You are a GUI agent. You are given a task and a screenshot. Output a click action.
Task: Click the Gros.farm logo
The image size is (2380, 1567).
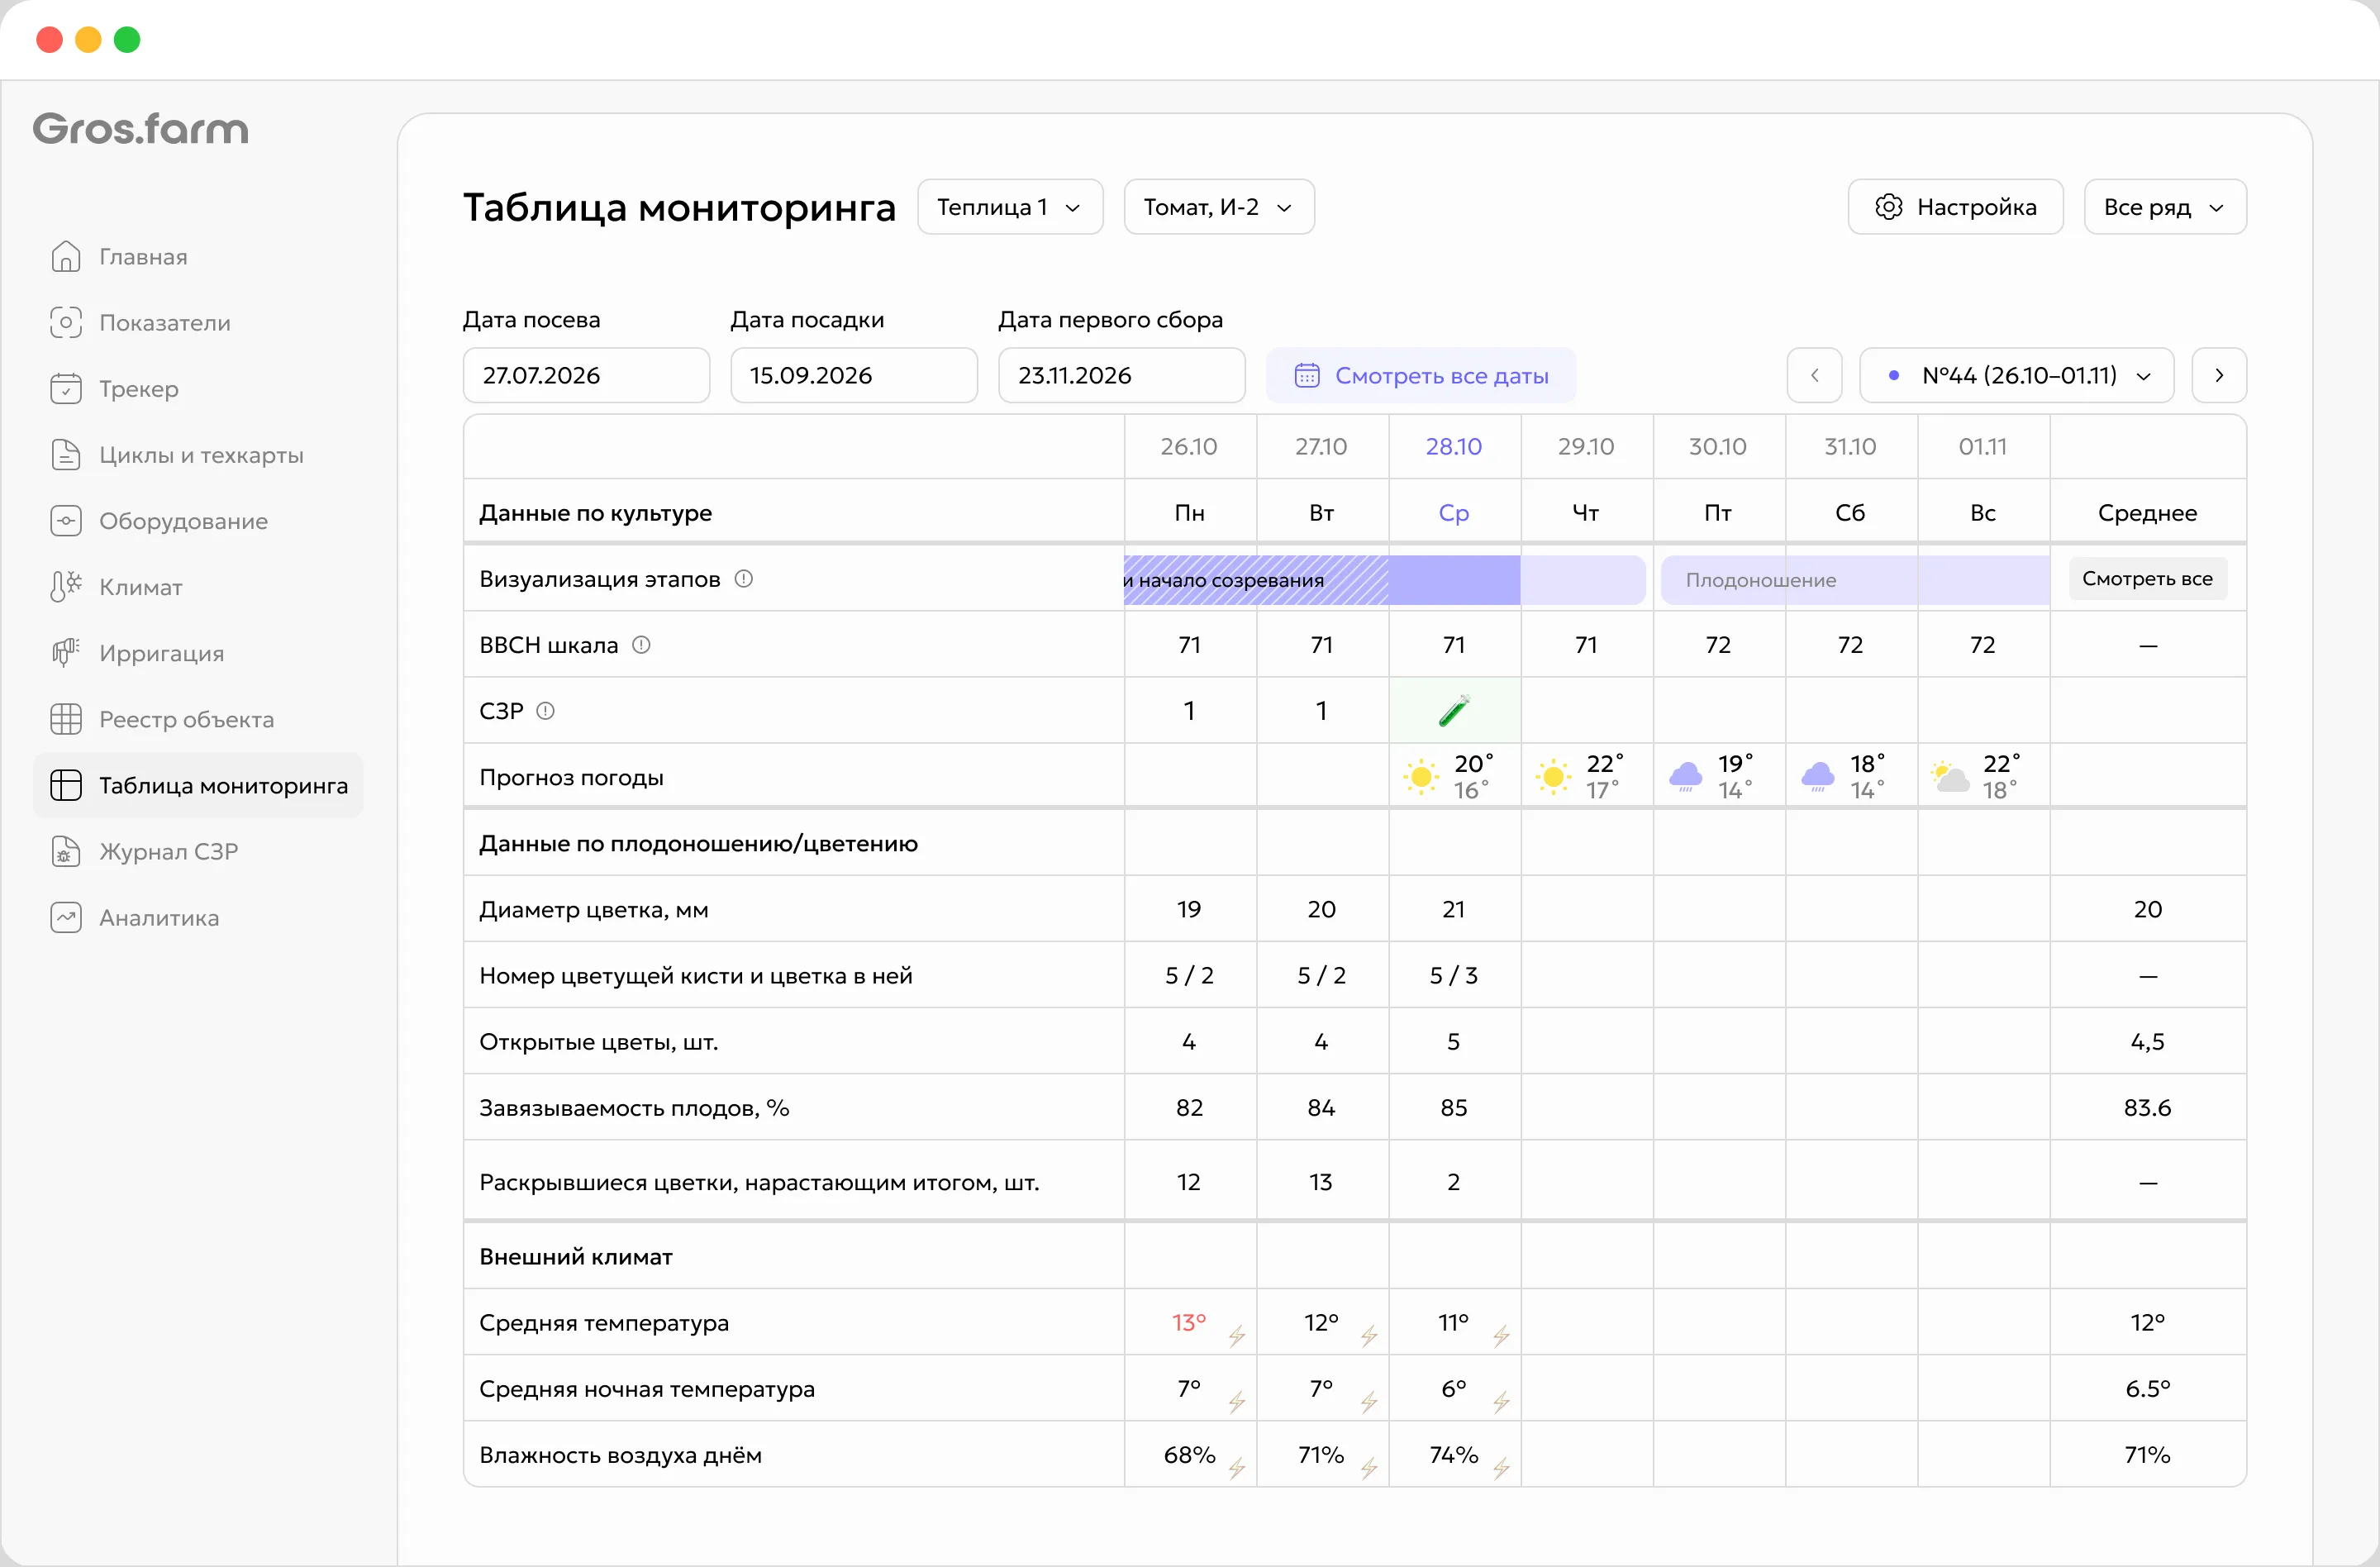point(141,129)
